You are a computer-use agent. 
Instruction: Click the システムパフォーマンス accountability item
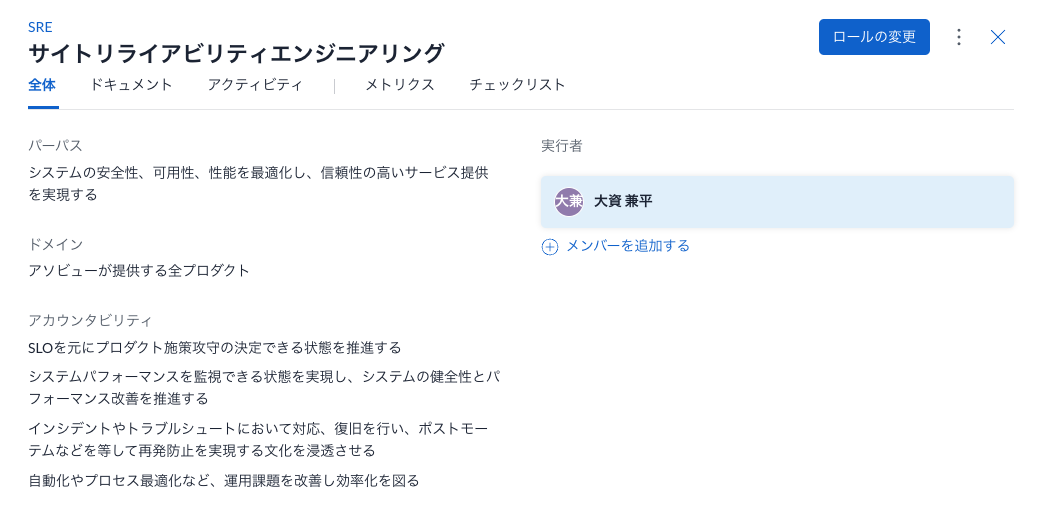coord(263,387)
